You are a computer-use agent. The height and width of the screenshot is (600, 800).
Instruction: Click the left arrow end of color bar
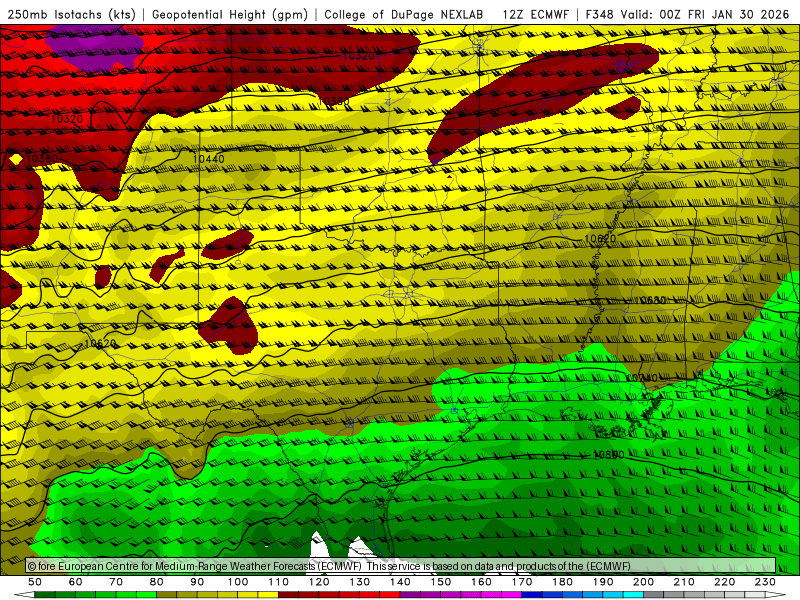[23, 595]
